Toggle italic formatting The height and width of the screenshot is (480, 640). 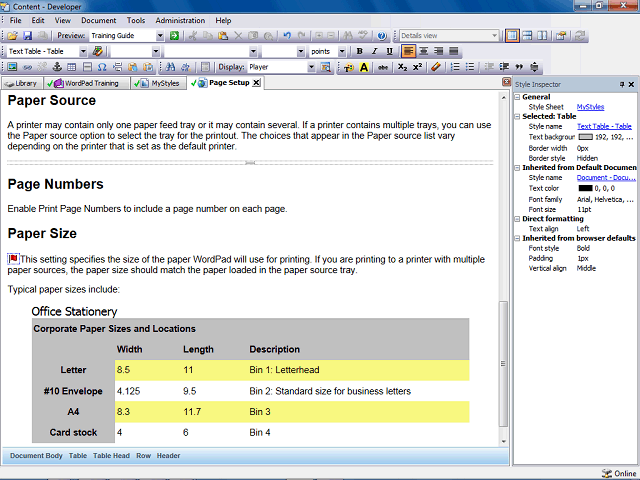click(x=374, y=51)
